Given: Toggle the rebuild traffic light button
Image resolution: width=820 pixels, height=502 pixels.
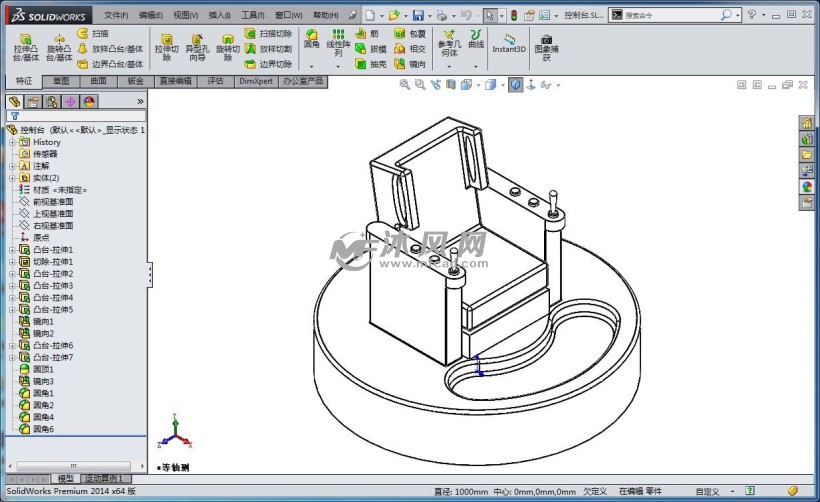Looking at the screenshot, I should [514, 16].
